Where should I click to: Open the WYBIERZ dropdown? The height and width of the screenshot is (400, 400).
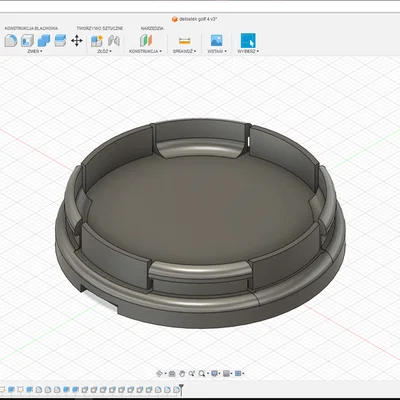248,51
